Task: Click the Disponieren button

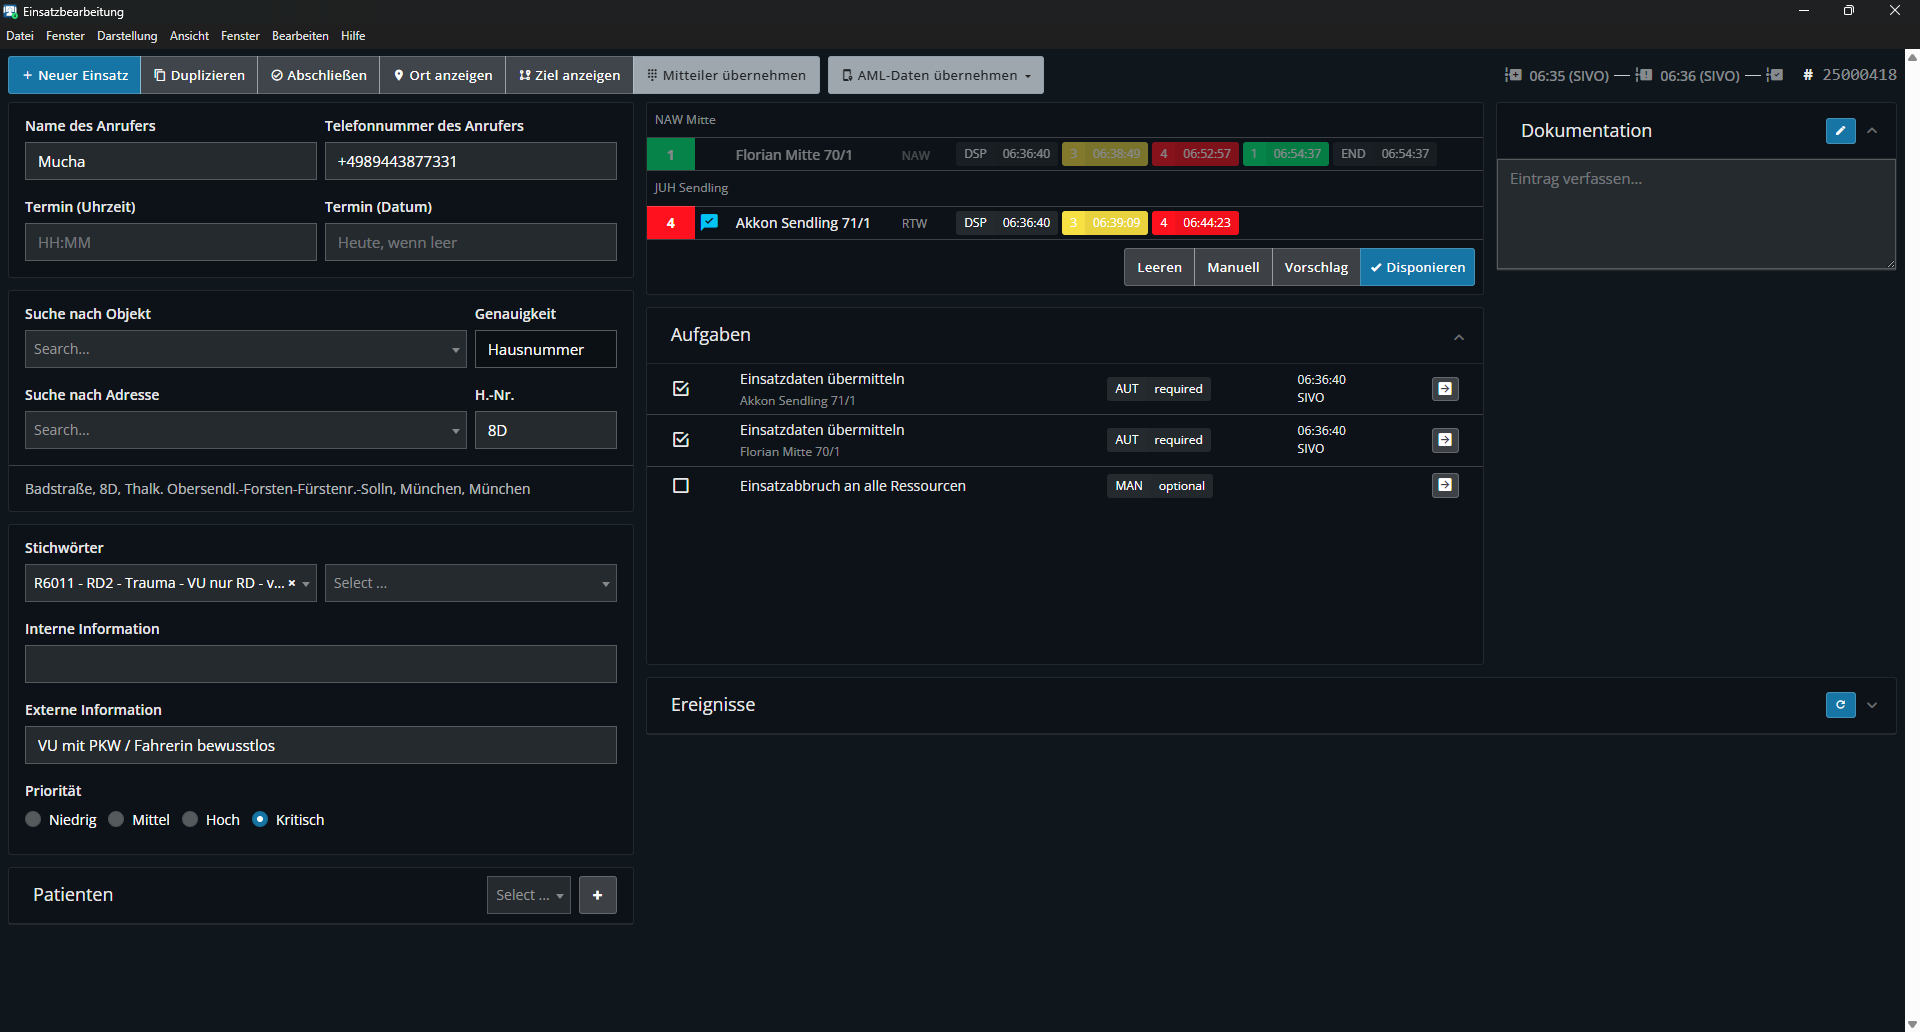Action: click(x=1417, y=267)
